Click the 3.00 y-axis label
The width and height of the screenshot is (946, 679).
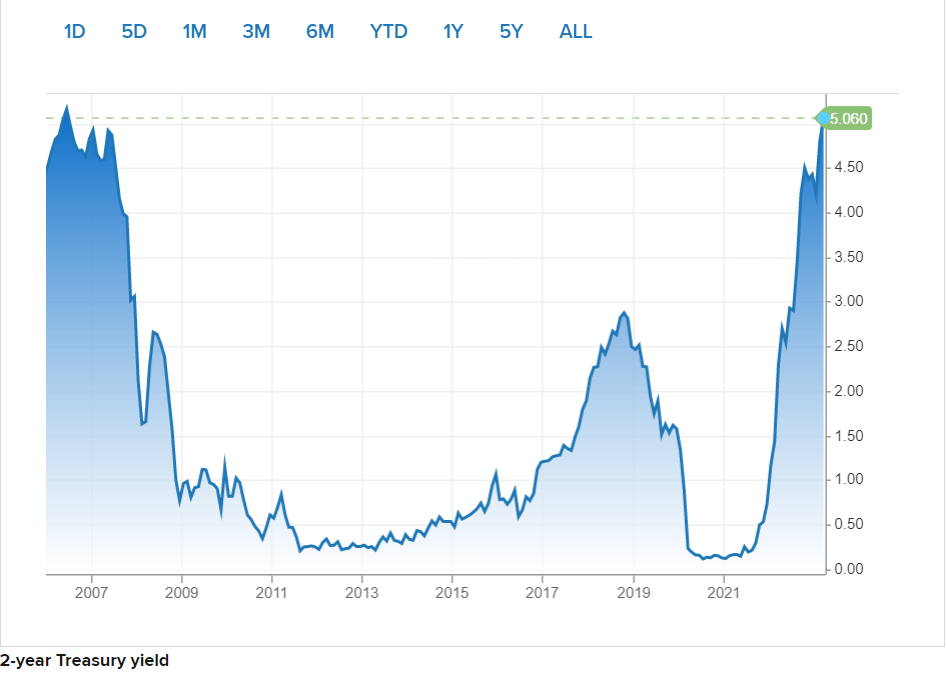[849, 301]
